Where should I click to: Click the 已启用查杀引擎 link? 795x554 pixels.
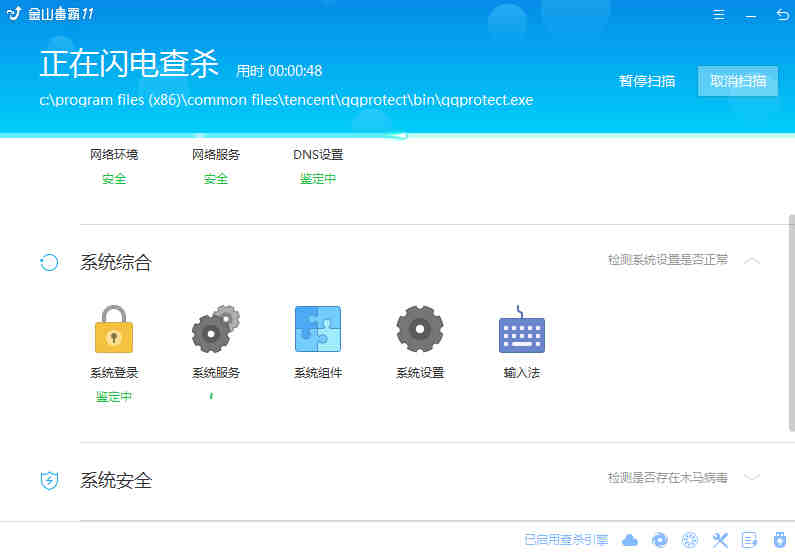coord(566,540)
